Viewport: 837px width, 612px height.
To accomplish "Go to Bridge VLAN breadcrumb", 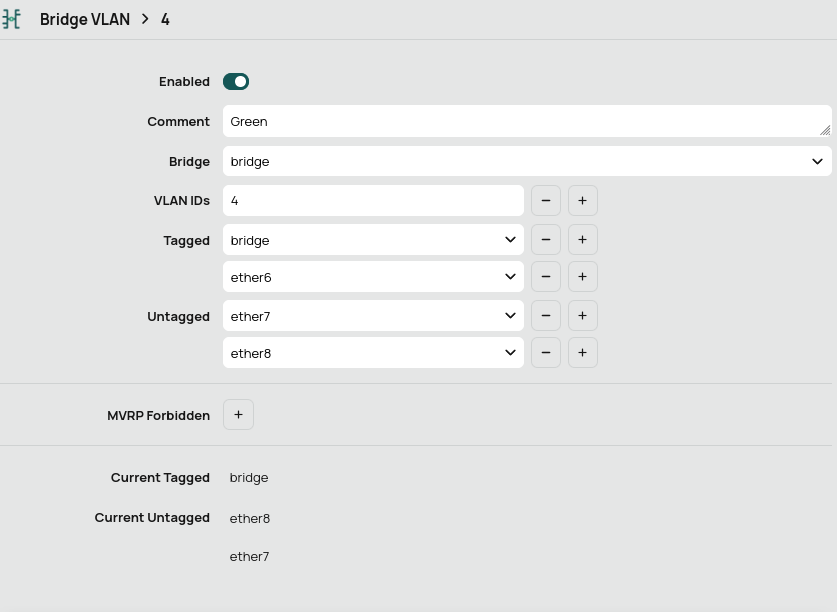I will pos(85,19).
